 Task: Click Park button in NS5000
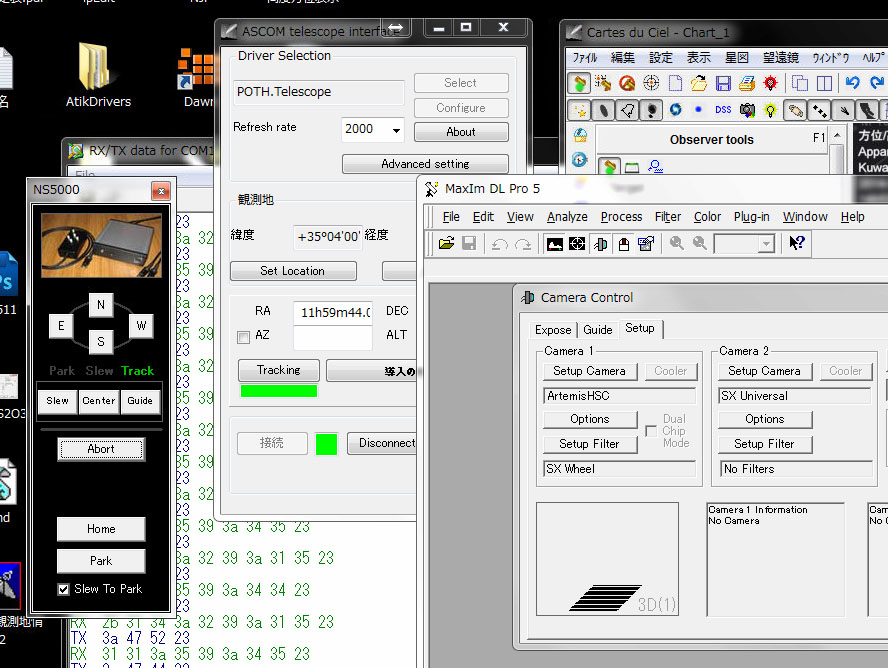tap(101, 561)
